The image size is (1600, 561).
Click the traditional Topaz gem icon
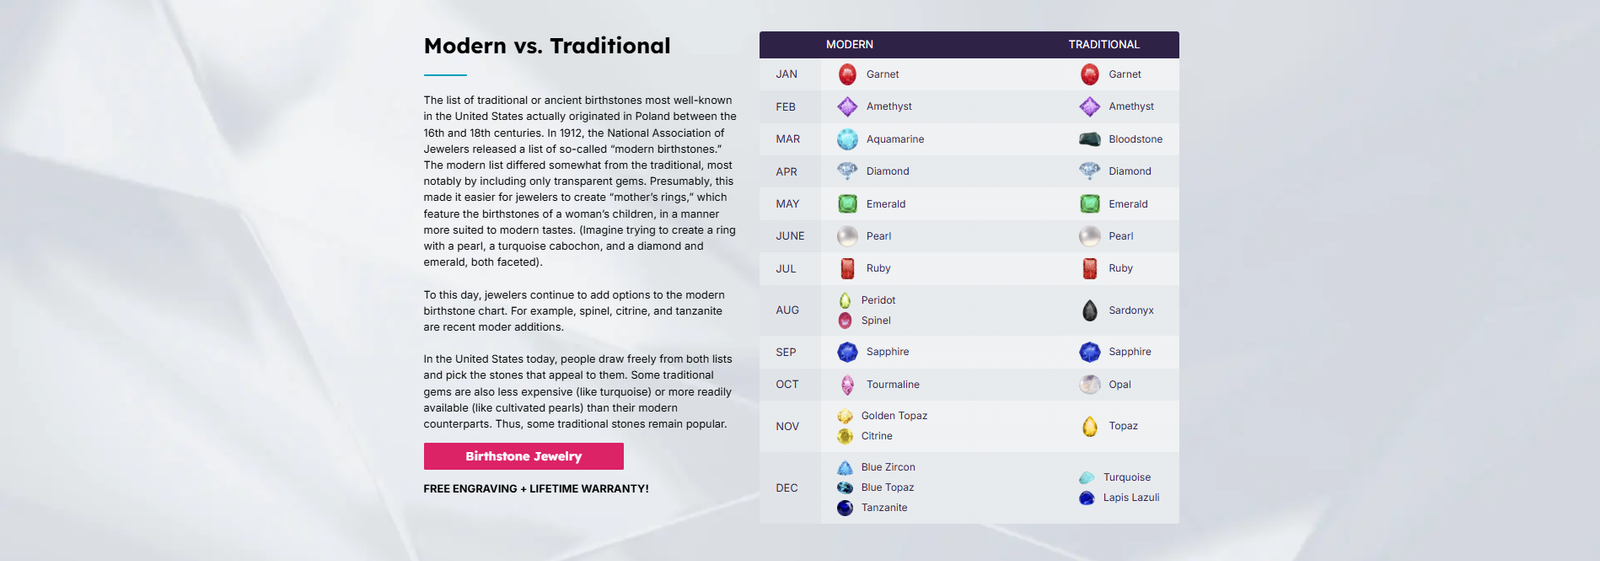tap(1090, 426)
